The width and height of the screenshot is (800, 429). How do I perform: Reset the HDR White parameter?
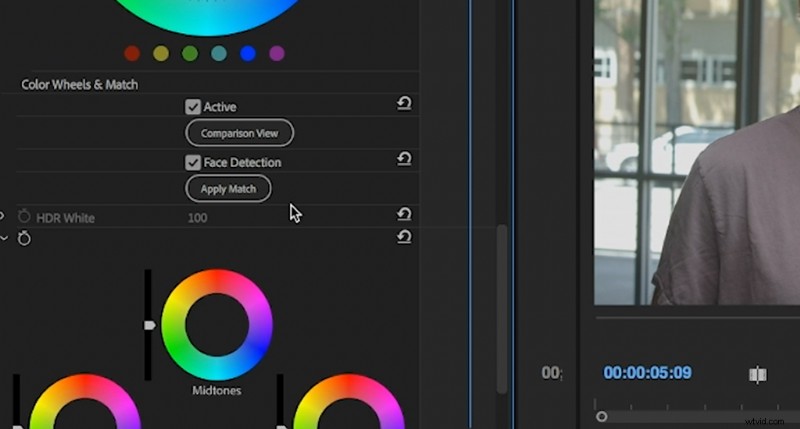point(404,214)
